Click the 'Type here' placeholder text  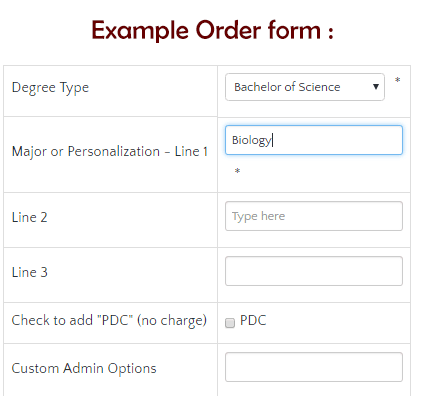[259, 216]
